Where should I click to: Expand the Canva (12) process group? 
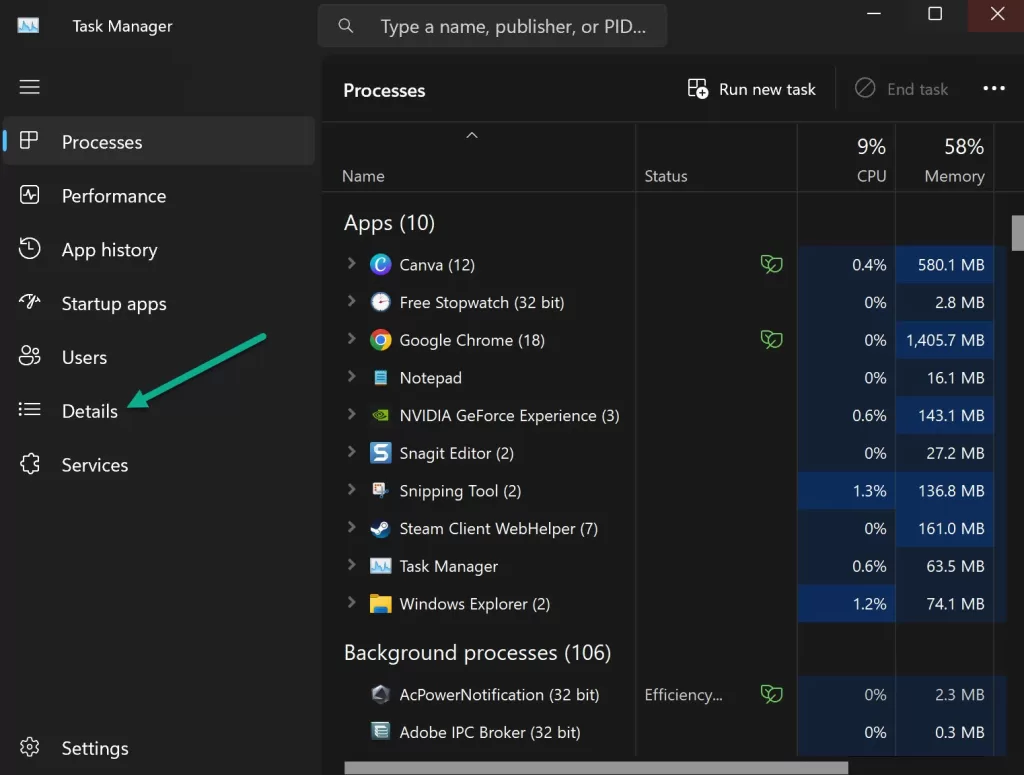(x=351, y=263)
